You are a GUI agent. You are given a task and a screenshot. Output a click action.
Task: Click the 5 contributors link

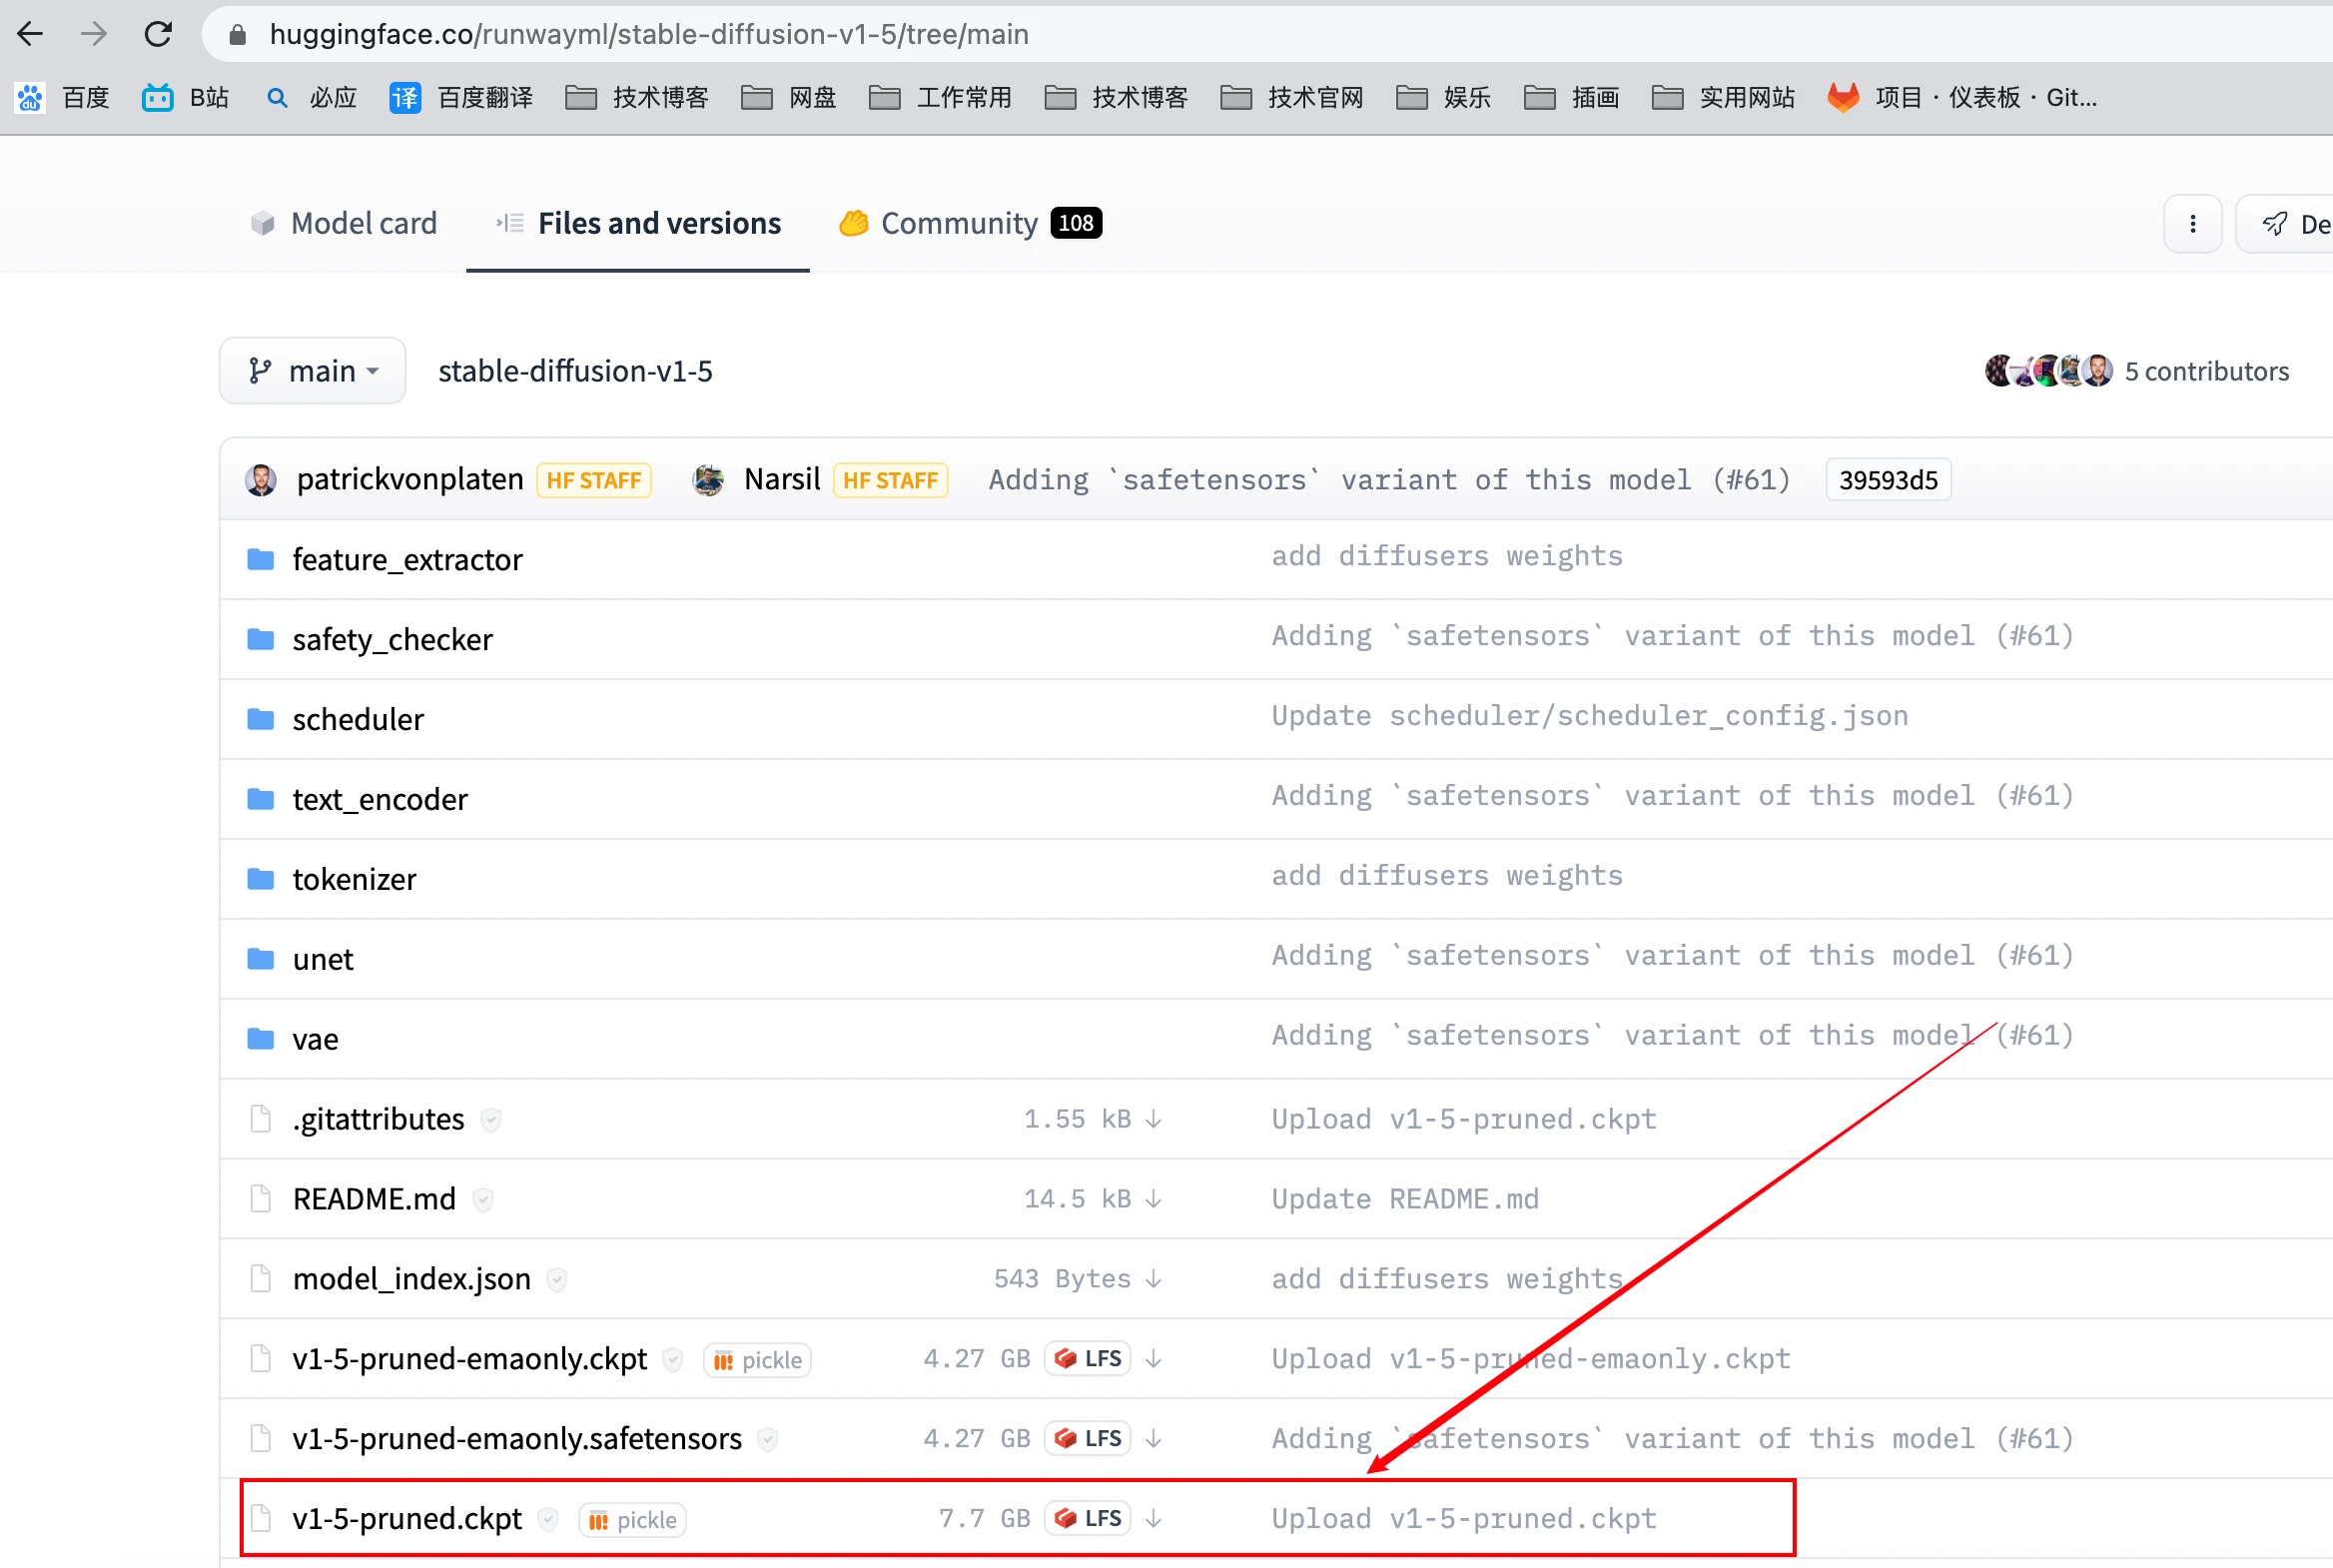click(2205, 371)
